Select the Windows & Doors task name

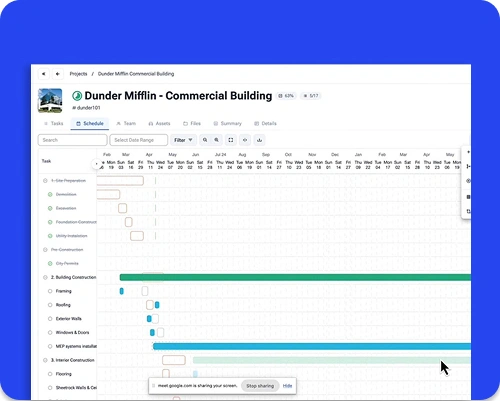(72, 332)
